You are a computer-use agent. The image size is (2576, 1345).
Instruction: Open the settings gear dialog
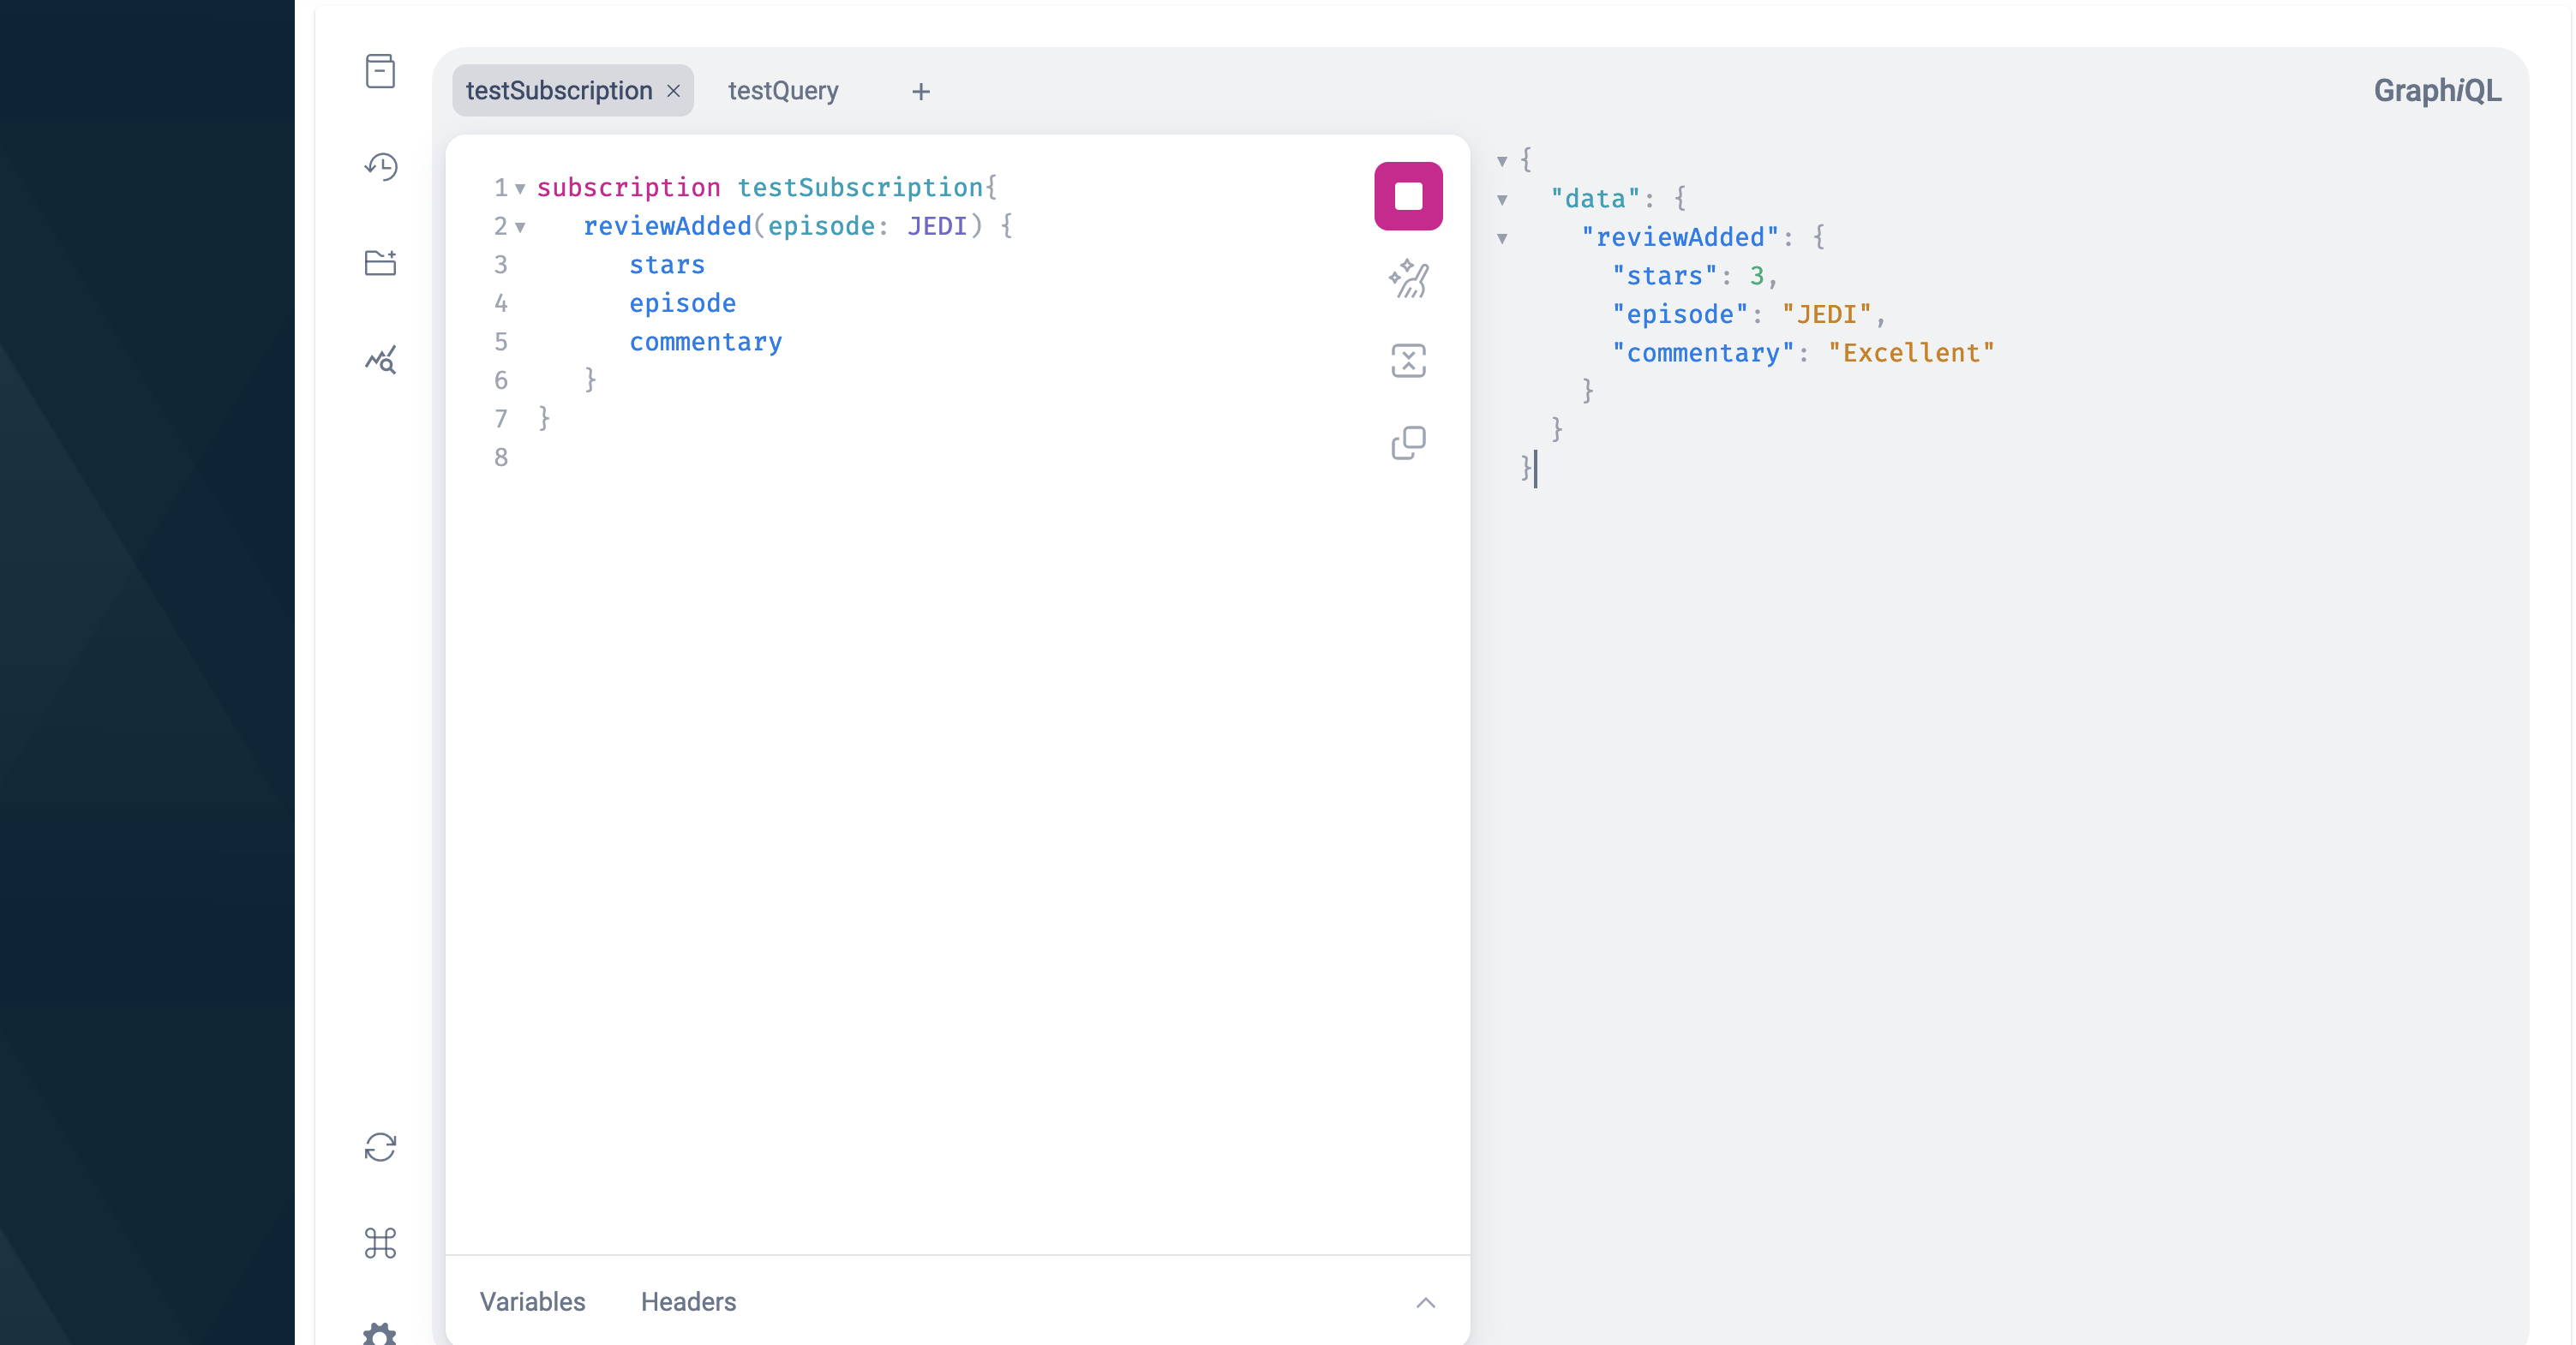pyautogui.click(x=380, y=1333)
